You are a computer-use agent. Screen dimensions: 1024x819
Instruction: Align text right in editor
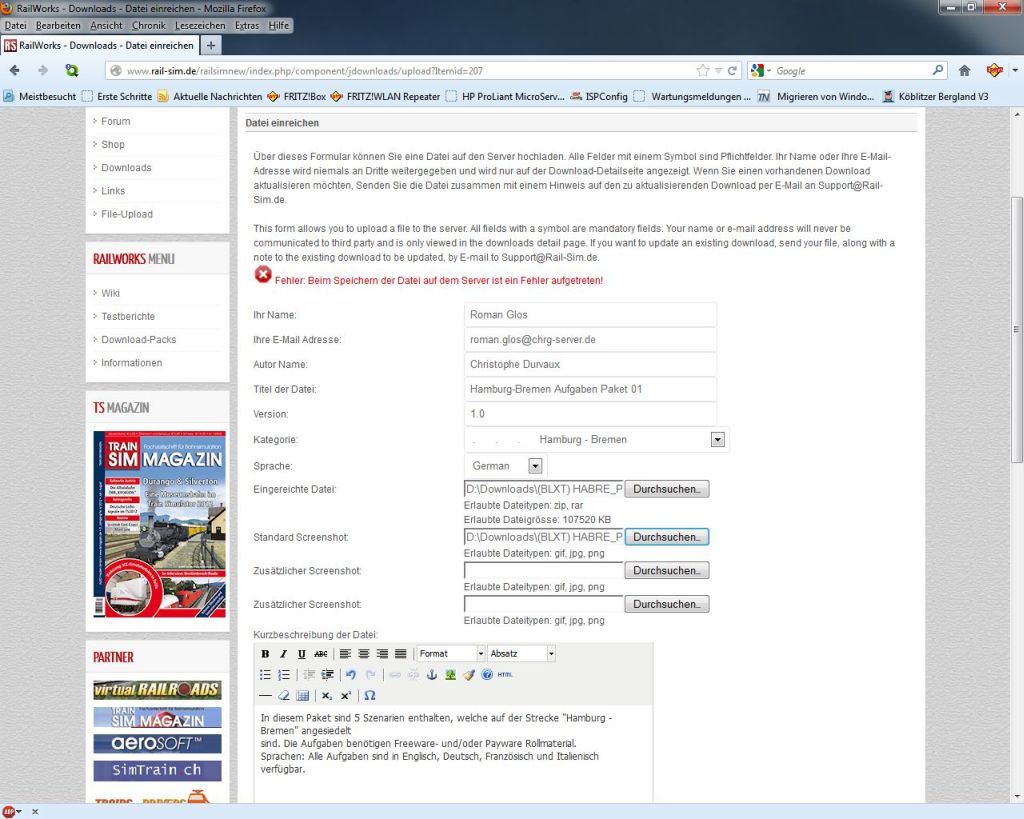tap(382, 654)
